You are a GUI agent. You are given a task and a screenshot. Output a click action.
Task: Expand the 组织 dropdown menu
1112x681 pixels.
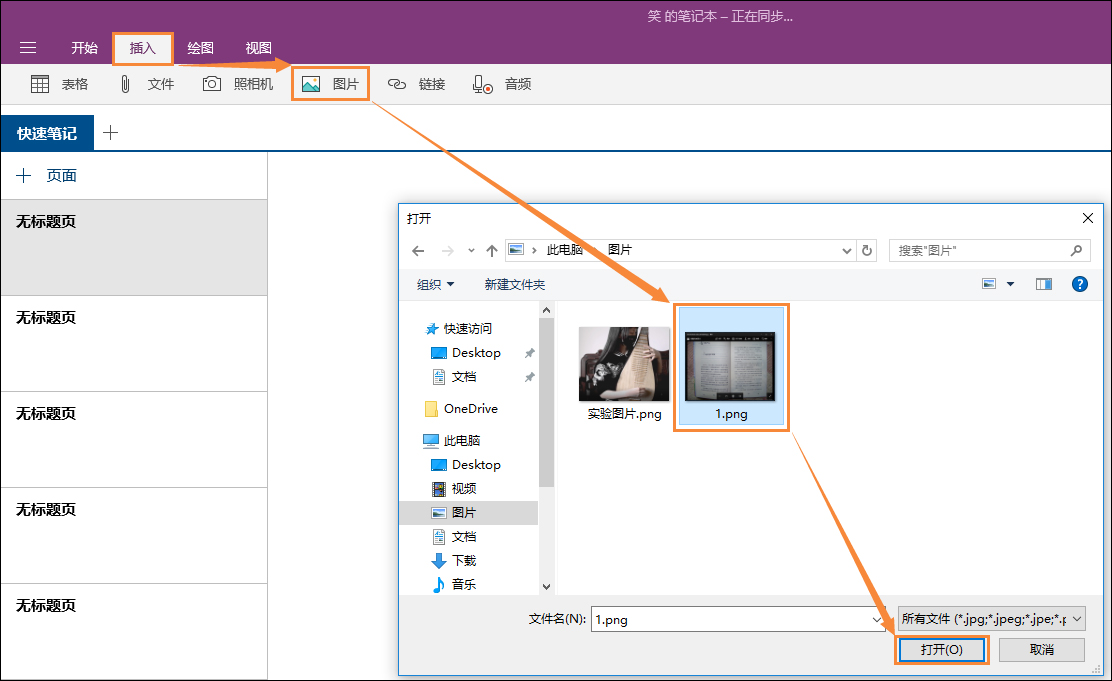pos(434,283)
